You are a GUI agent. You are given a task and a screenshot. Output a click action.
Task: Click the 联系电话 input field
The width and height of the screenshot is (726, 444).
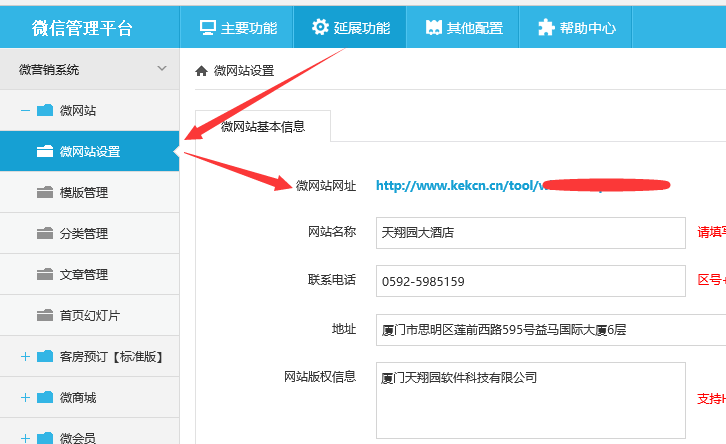coord(530,281)
